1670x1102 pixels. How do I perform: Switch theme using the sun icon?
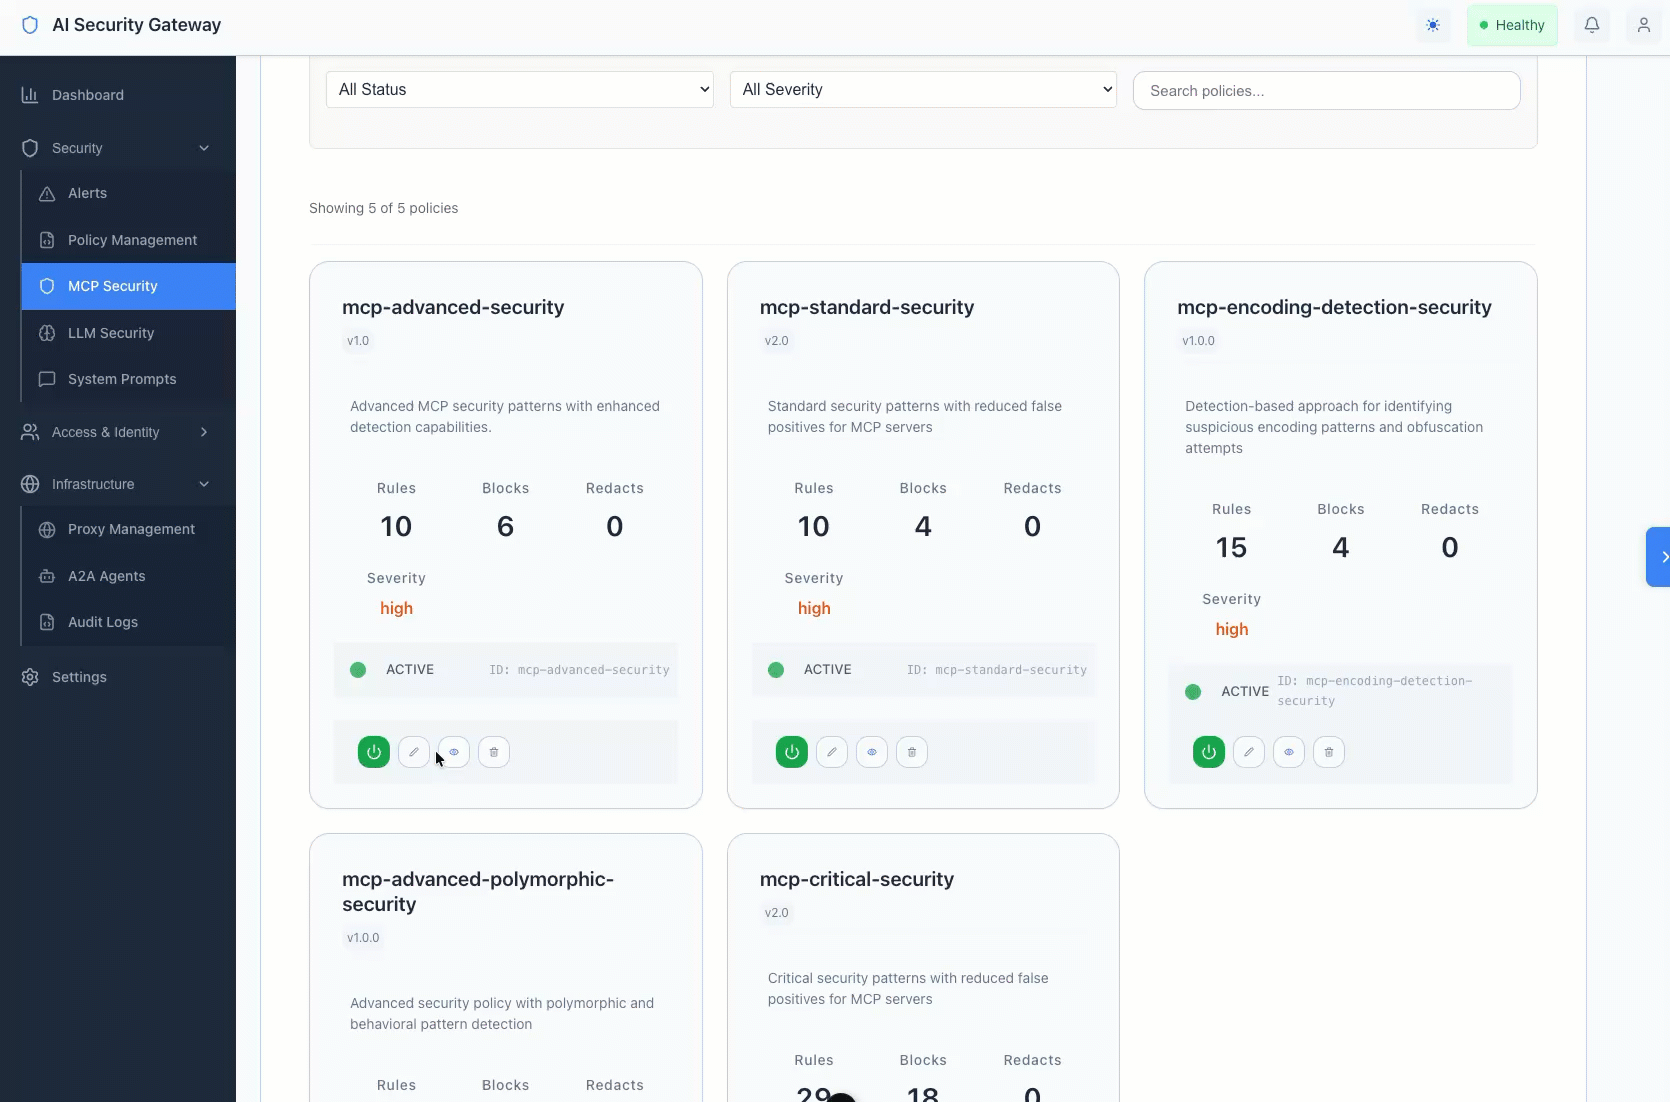[x=1433, y=25]
